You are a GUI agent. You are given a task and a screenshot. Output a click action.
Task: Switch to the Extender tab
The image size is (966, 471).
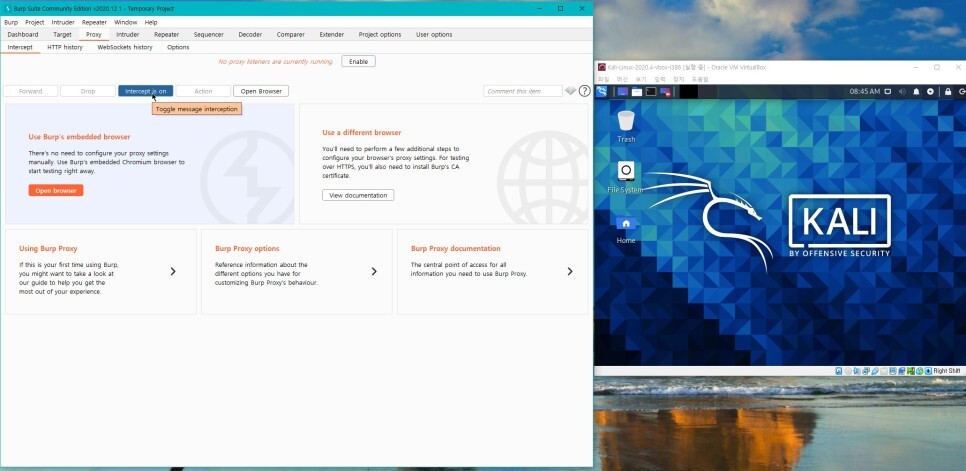tap(331, 34)
